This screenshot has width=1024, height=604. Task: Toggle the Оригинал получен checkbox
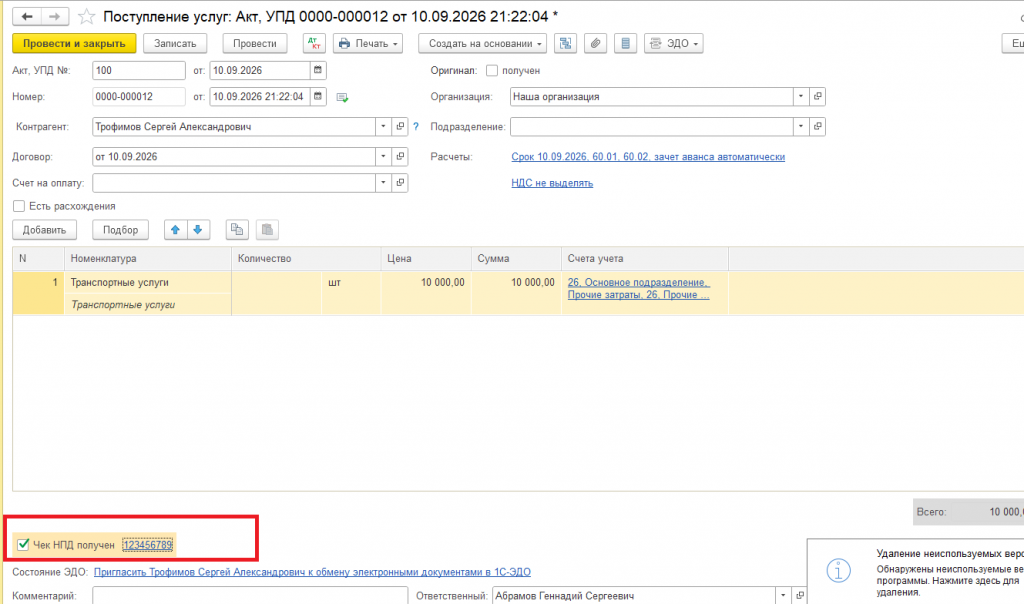pyautogui.click(x=492, y=71)
